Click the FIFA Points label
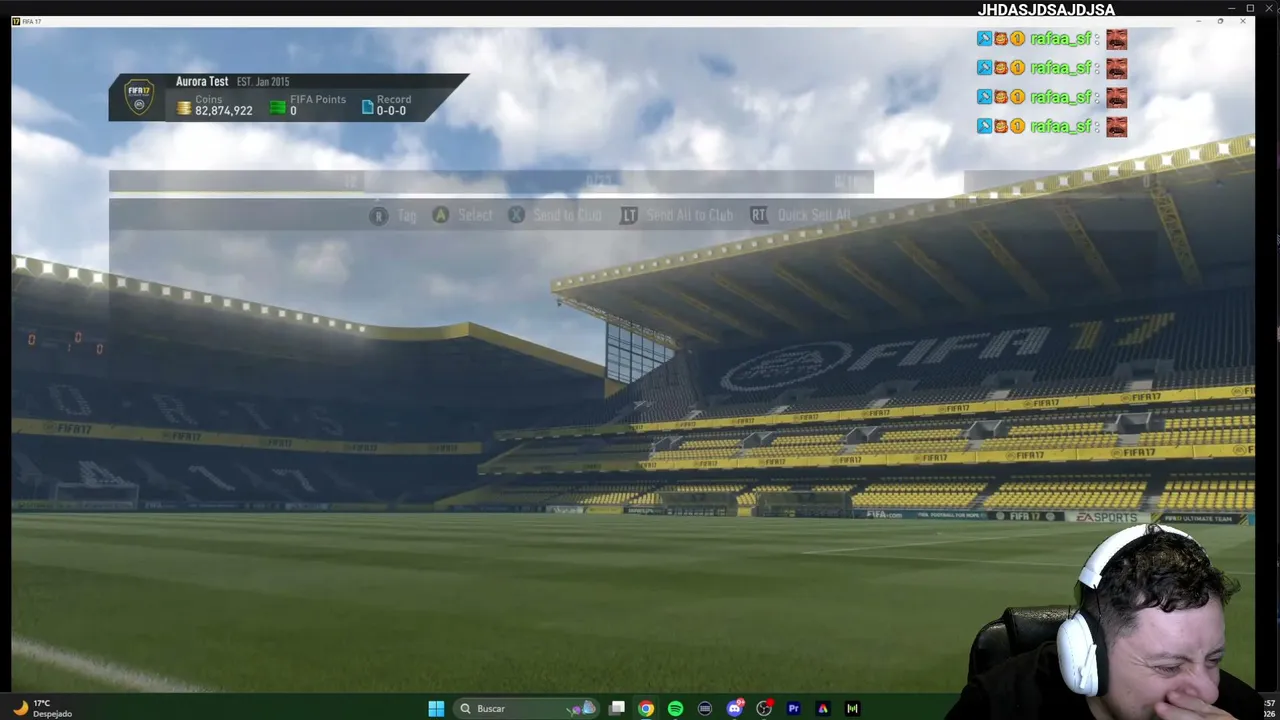 point(318,99)
